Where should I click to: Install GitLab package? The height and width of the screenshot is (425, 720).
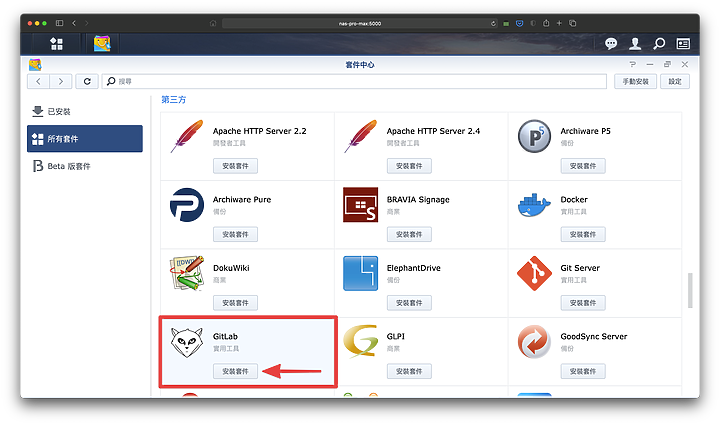point(235,371)
